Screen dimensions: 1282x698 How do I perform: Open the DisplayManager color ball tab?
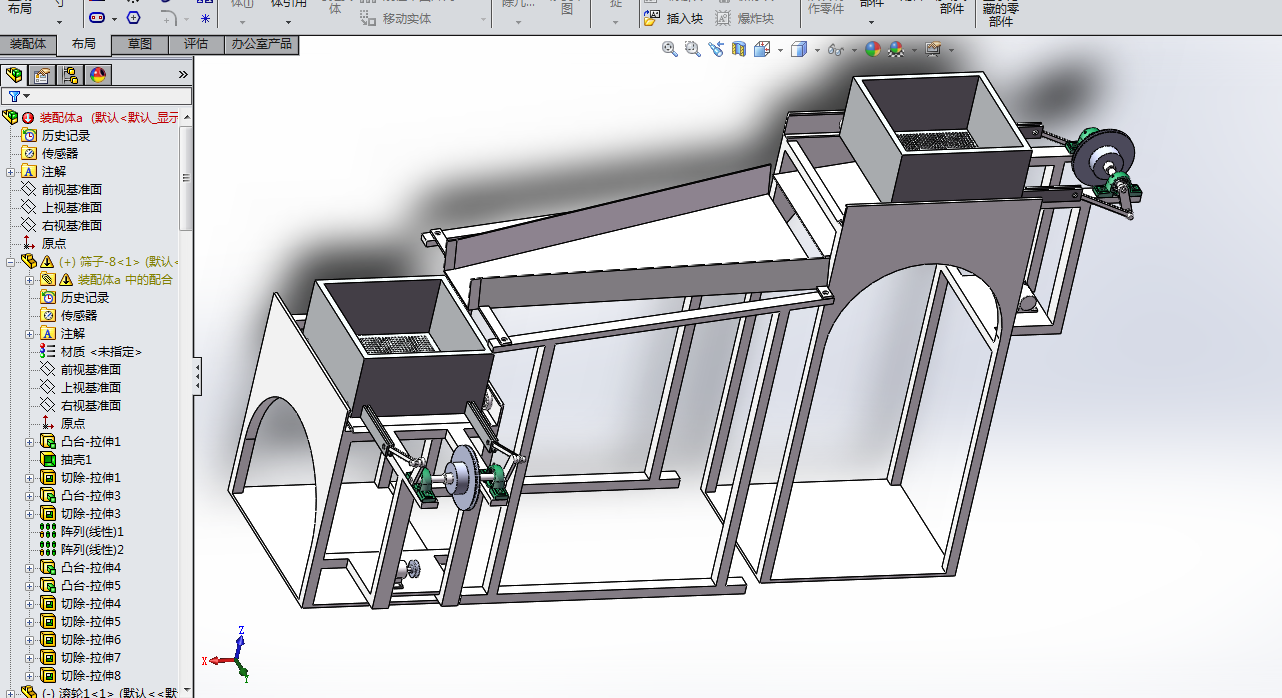(98, 75)
